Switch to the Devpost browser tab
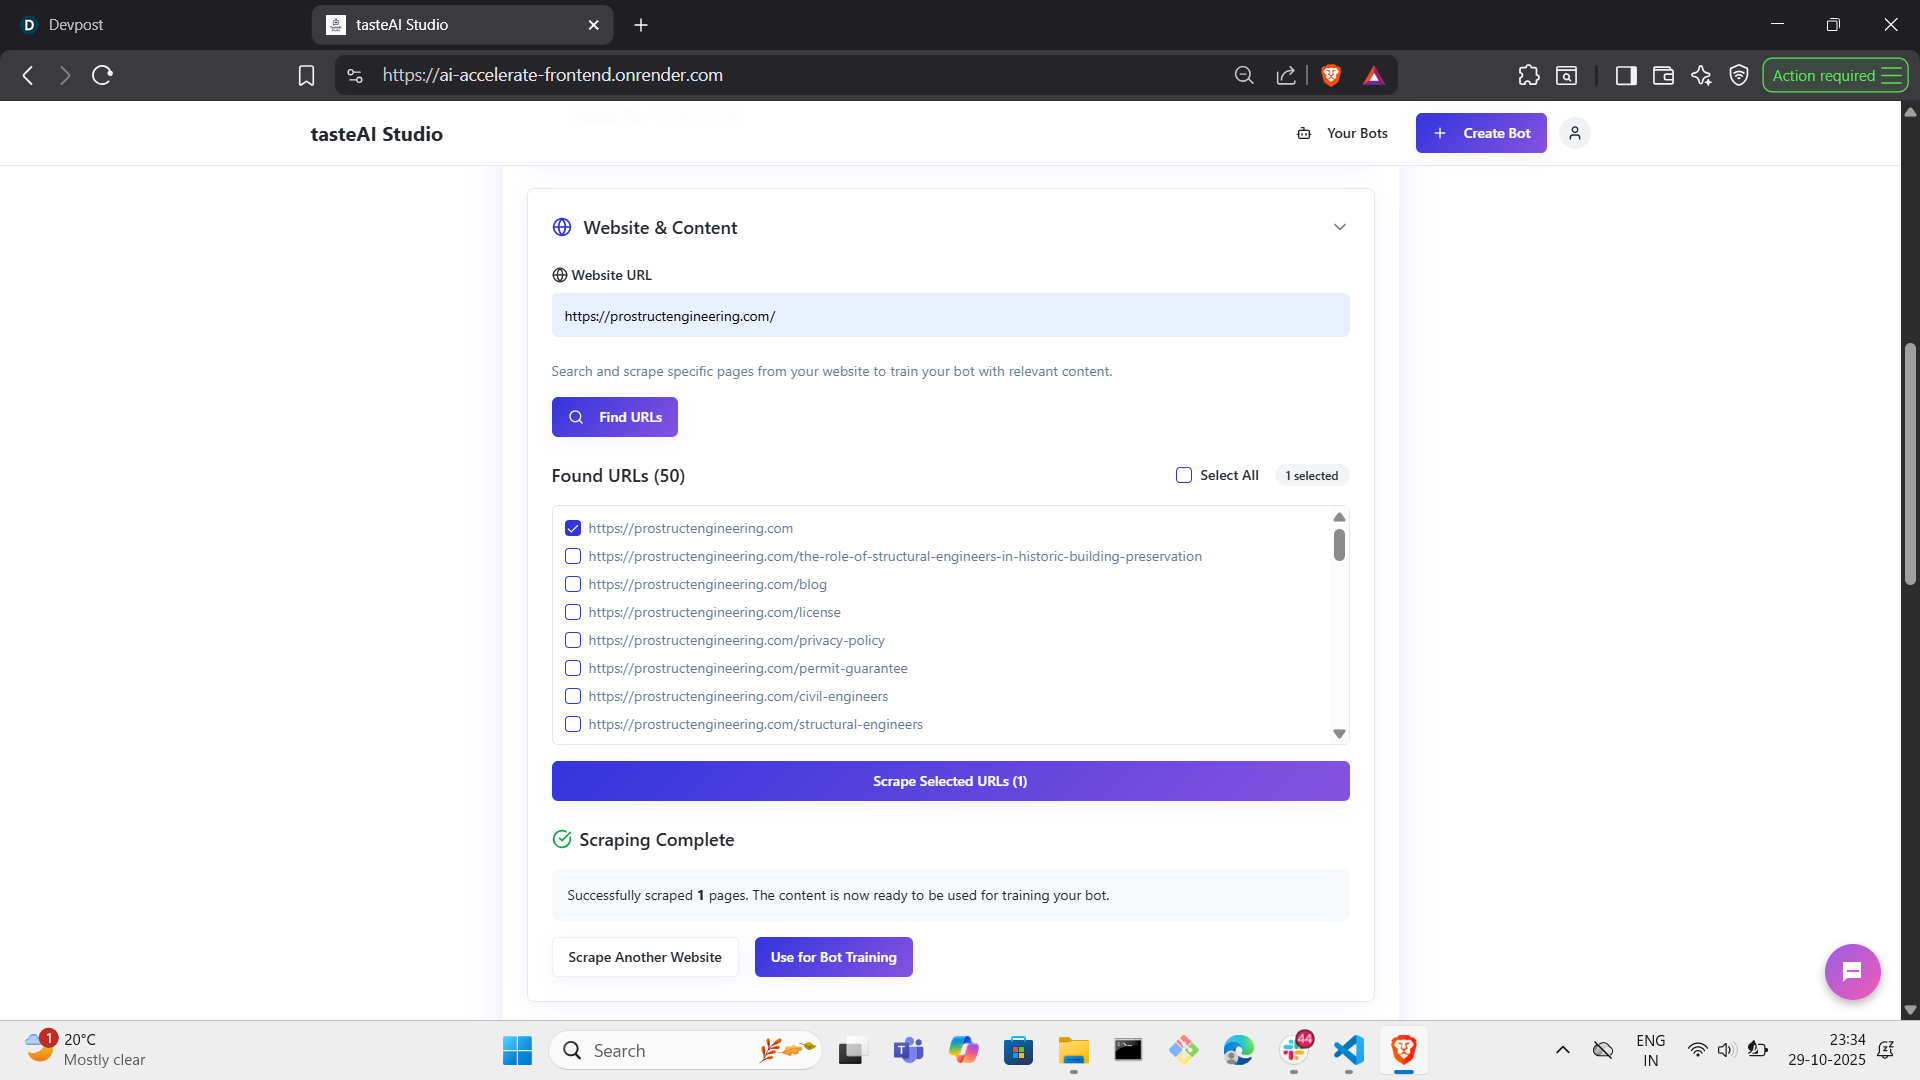Screen dimensions: 1920x1080 76,24
